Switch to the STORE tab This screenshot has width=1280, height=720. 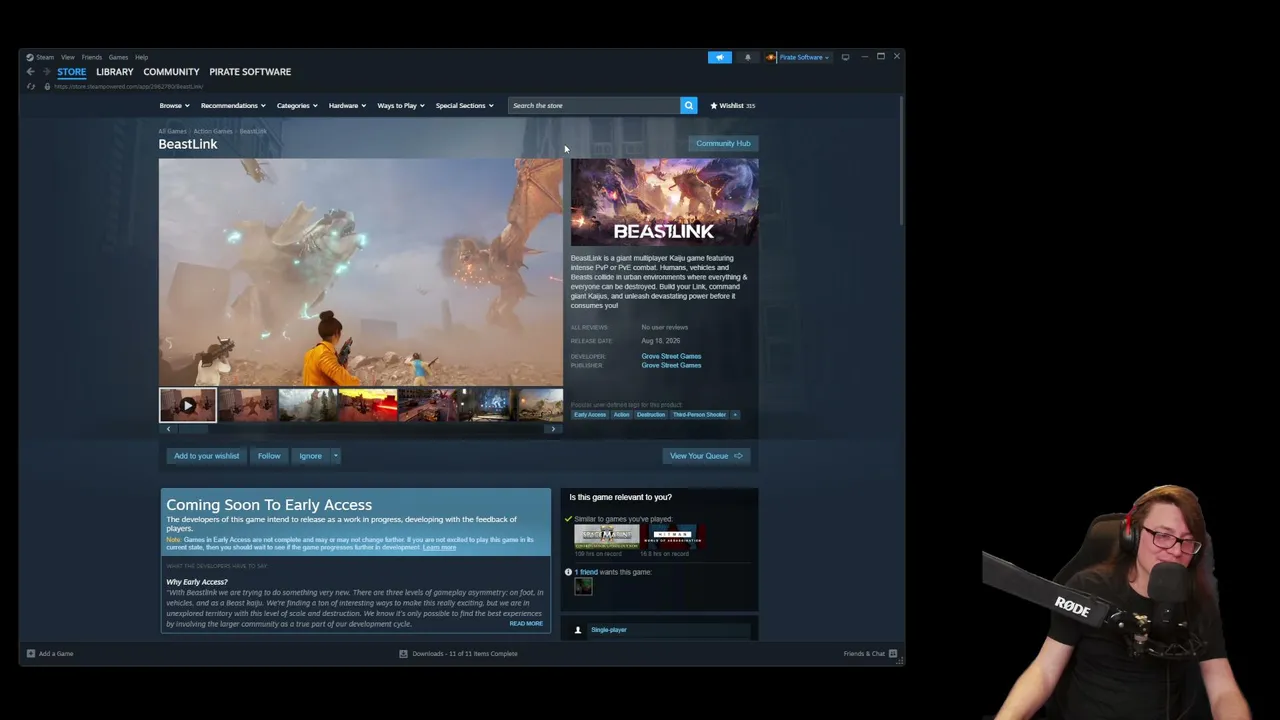tap(71, 72)
